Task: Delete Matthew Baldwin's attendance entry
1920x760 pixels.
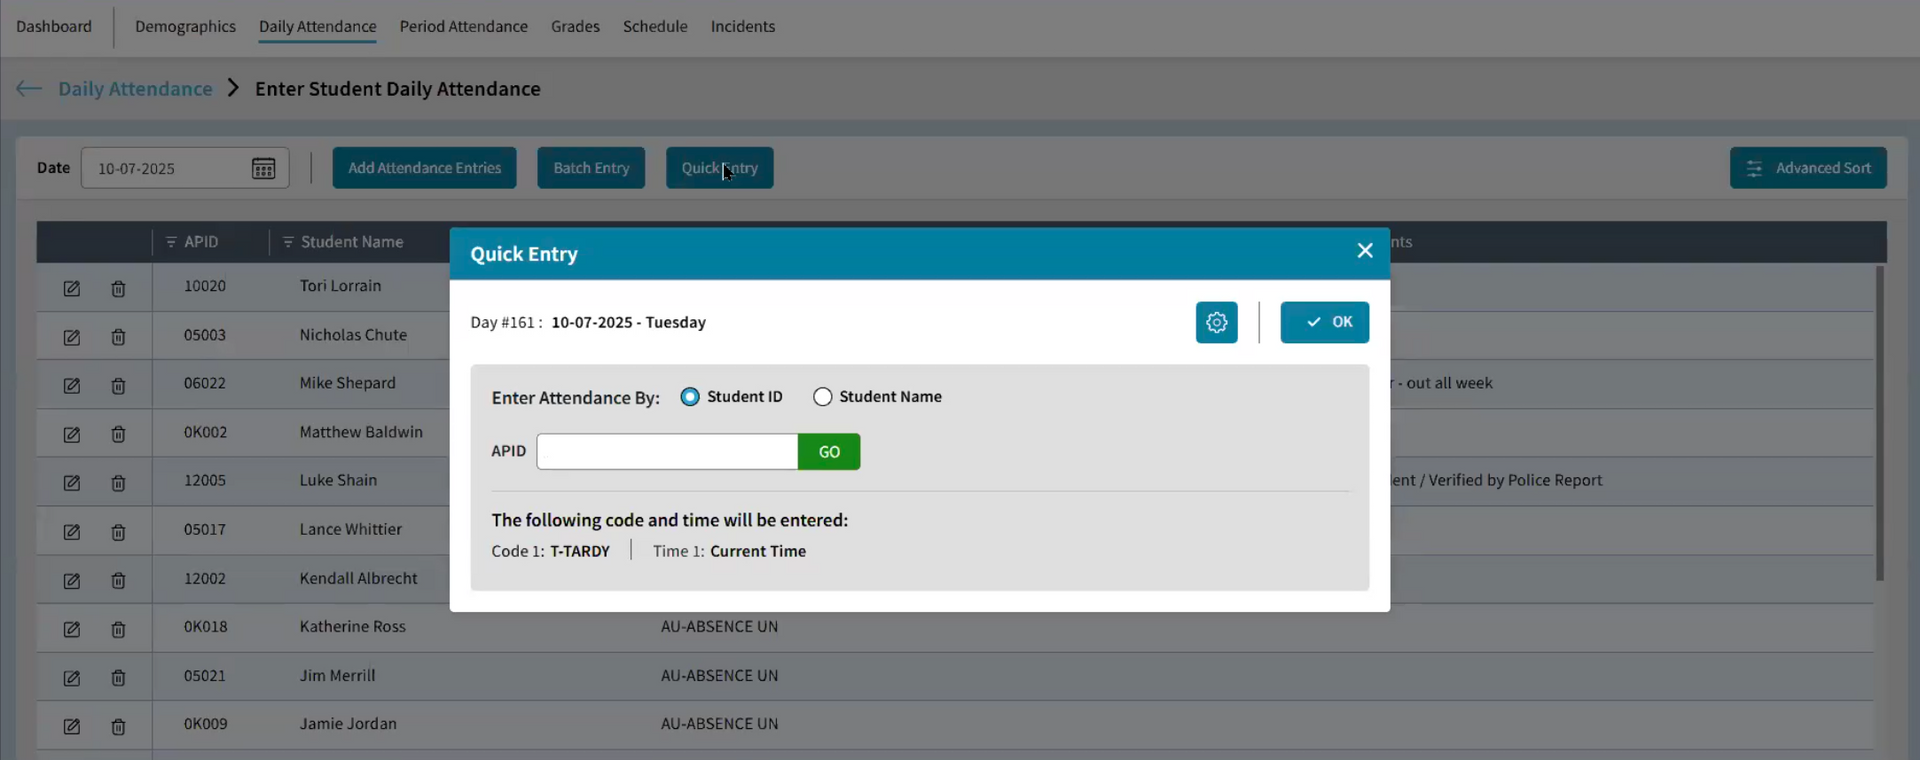Action: 118,435
